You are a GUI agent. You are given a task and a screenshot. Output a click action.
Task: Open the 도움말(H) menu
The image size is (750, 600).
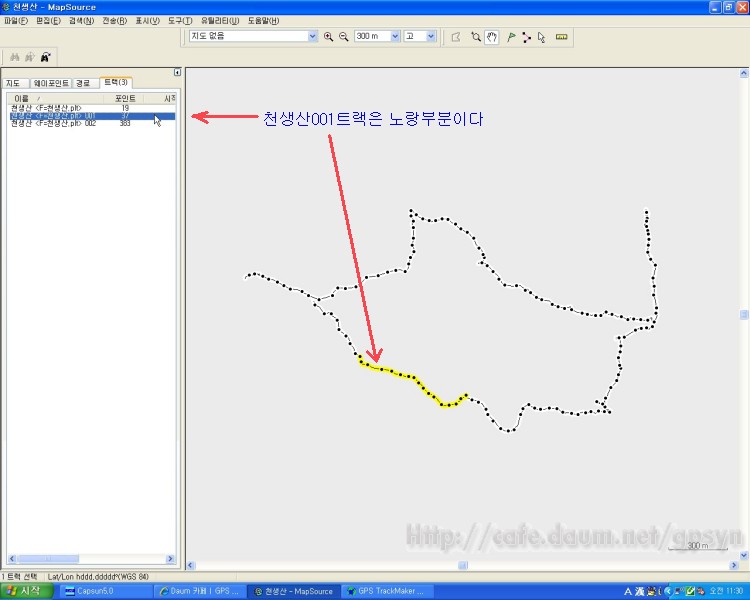click(263, 21)
